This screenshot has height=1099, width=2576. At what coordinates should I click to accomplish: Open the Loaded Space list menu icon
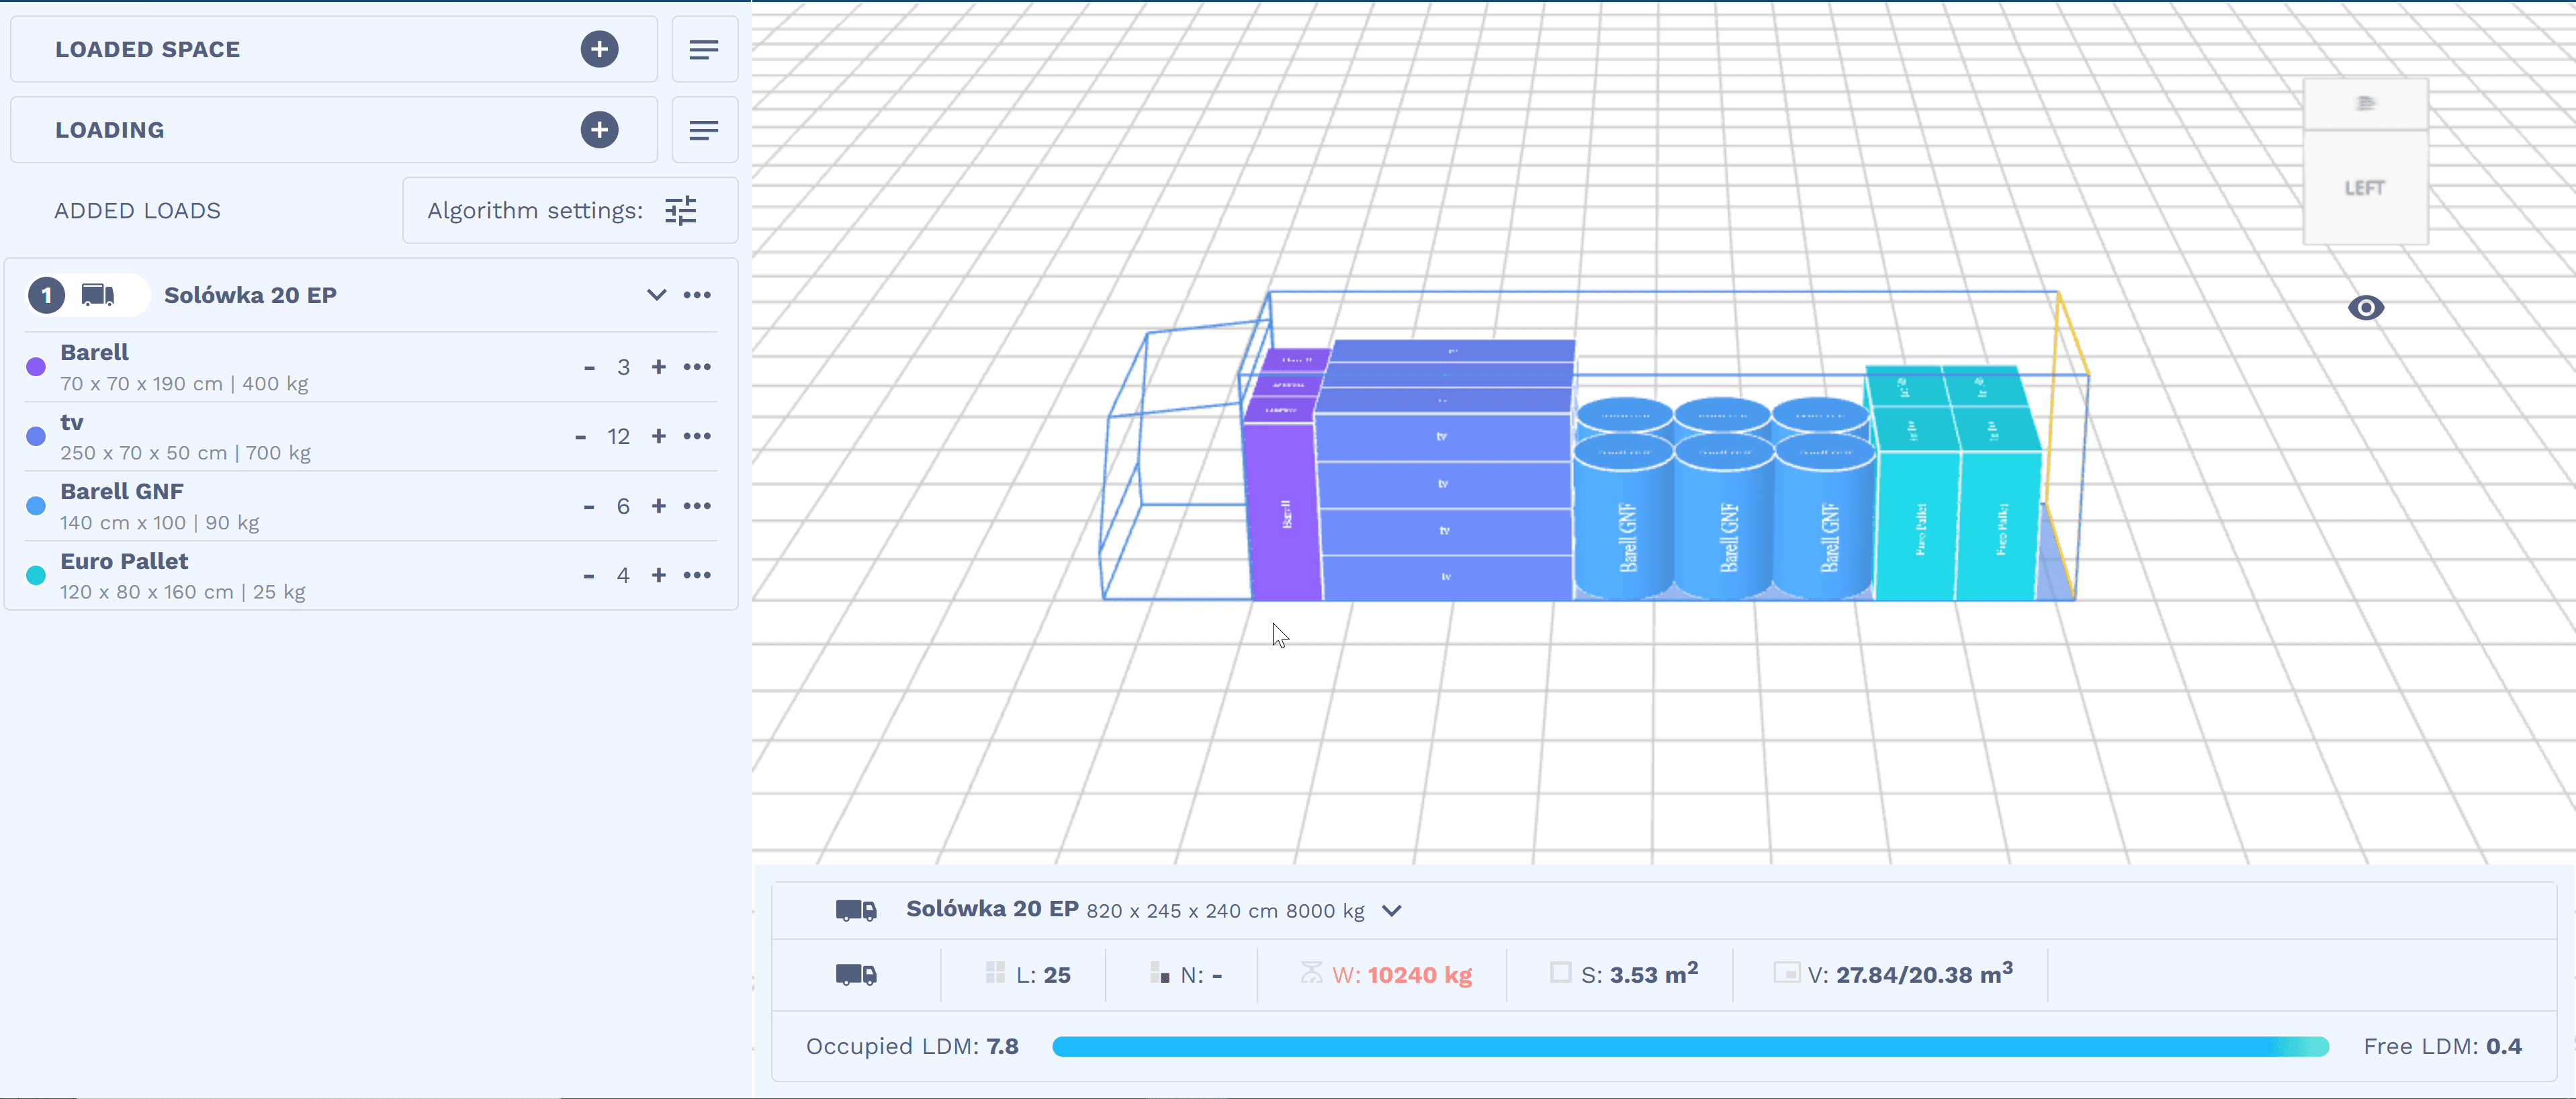(704, 49)
